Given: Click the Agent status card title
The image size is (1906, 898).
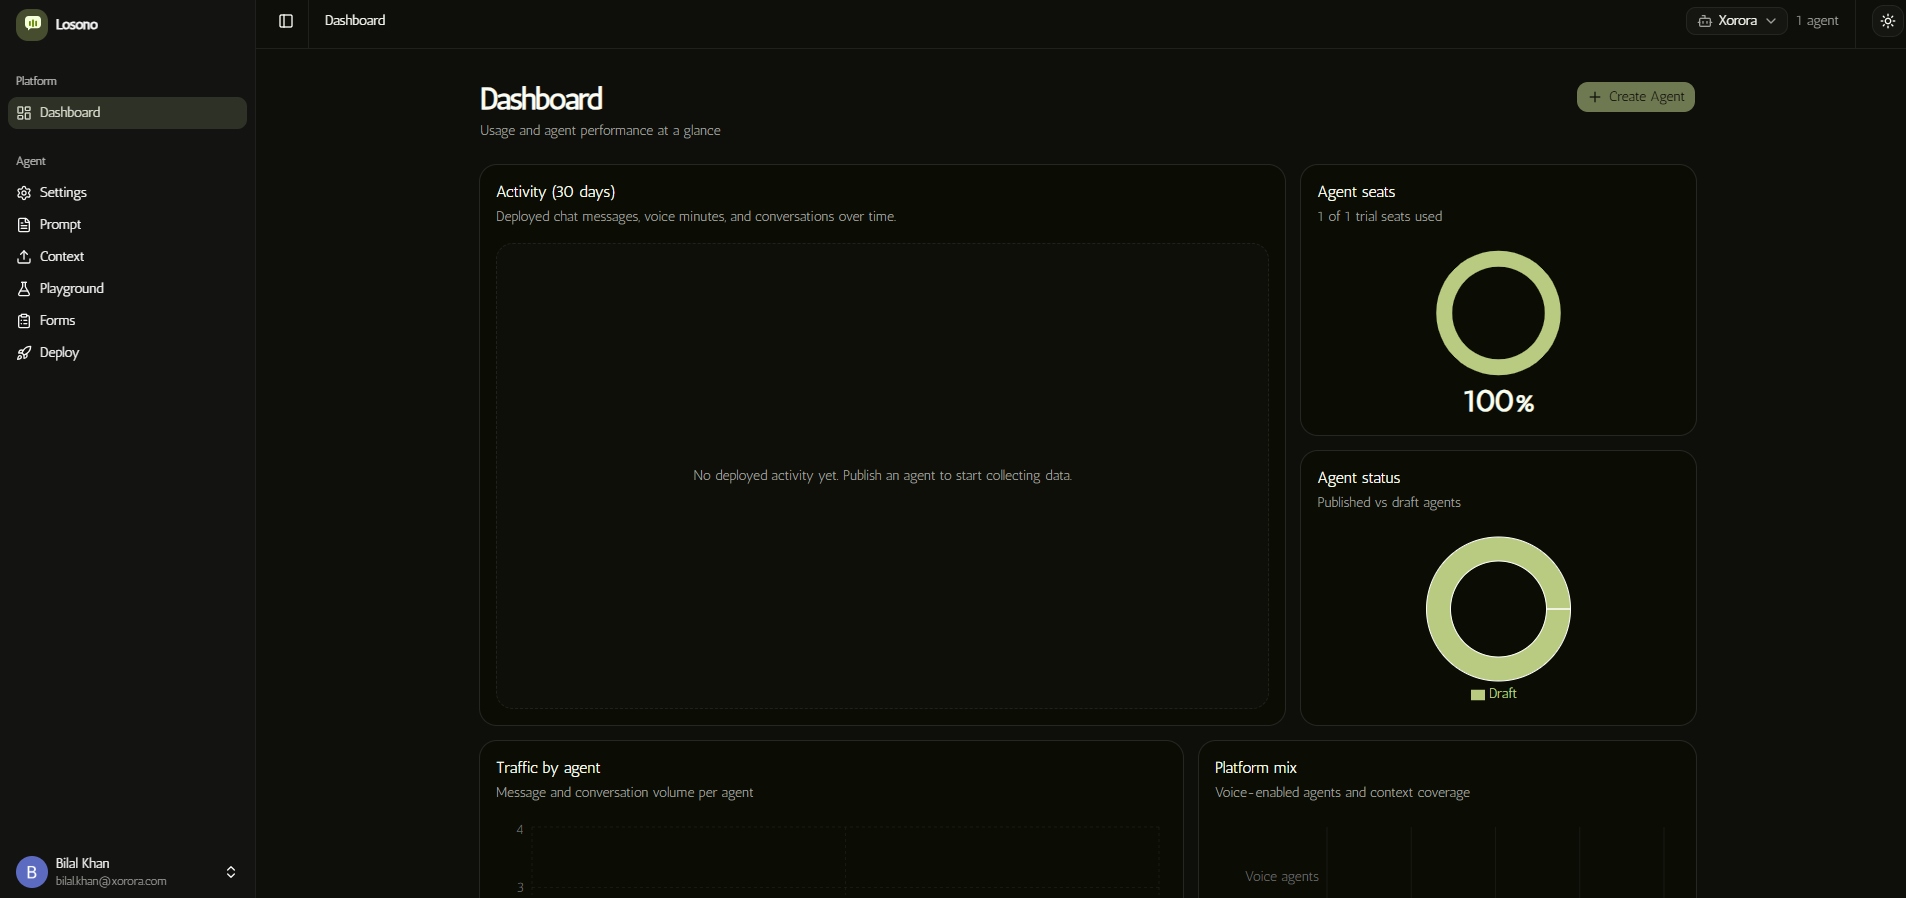Looking at the screenshot, I should tap(1358, 478).
